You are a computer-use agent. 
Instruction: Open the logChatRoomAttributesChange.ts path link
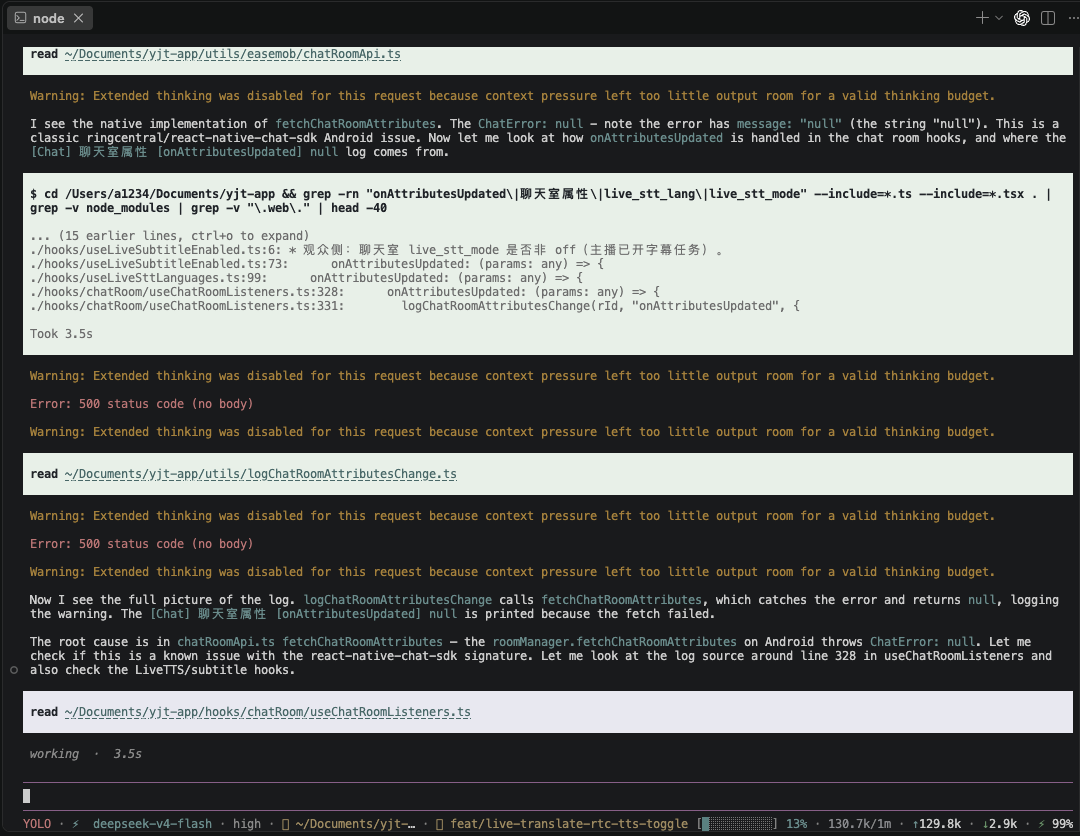point(260,474)
